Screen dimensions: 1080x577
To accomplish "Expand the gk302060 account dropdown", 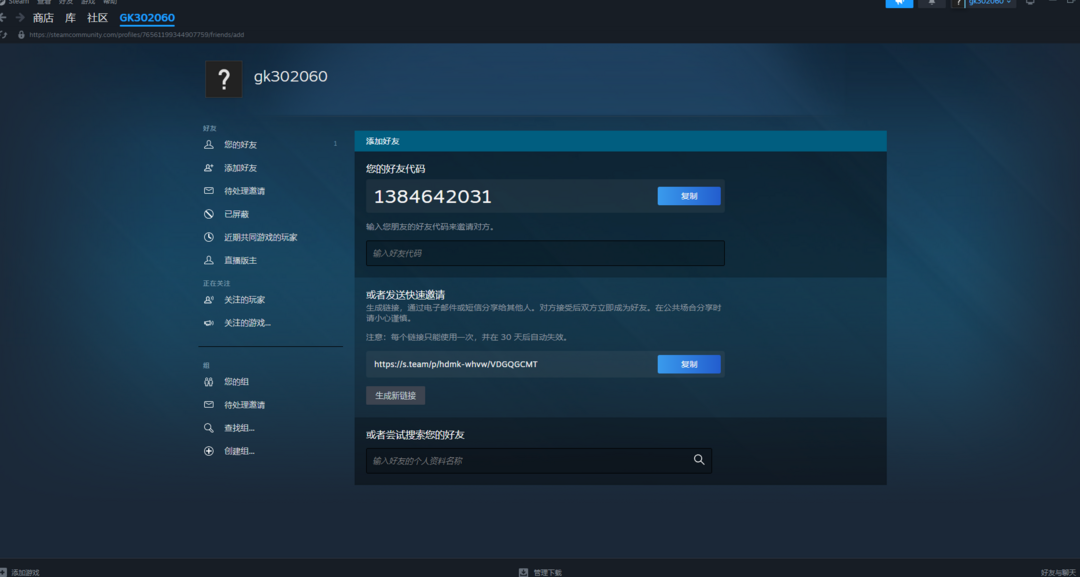I will (990, 3).
